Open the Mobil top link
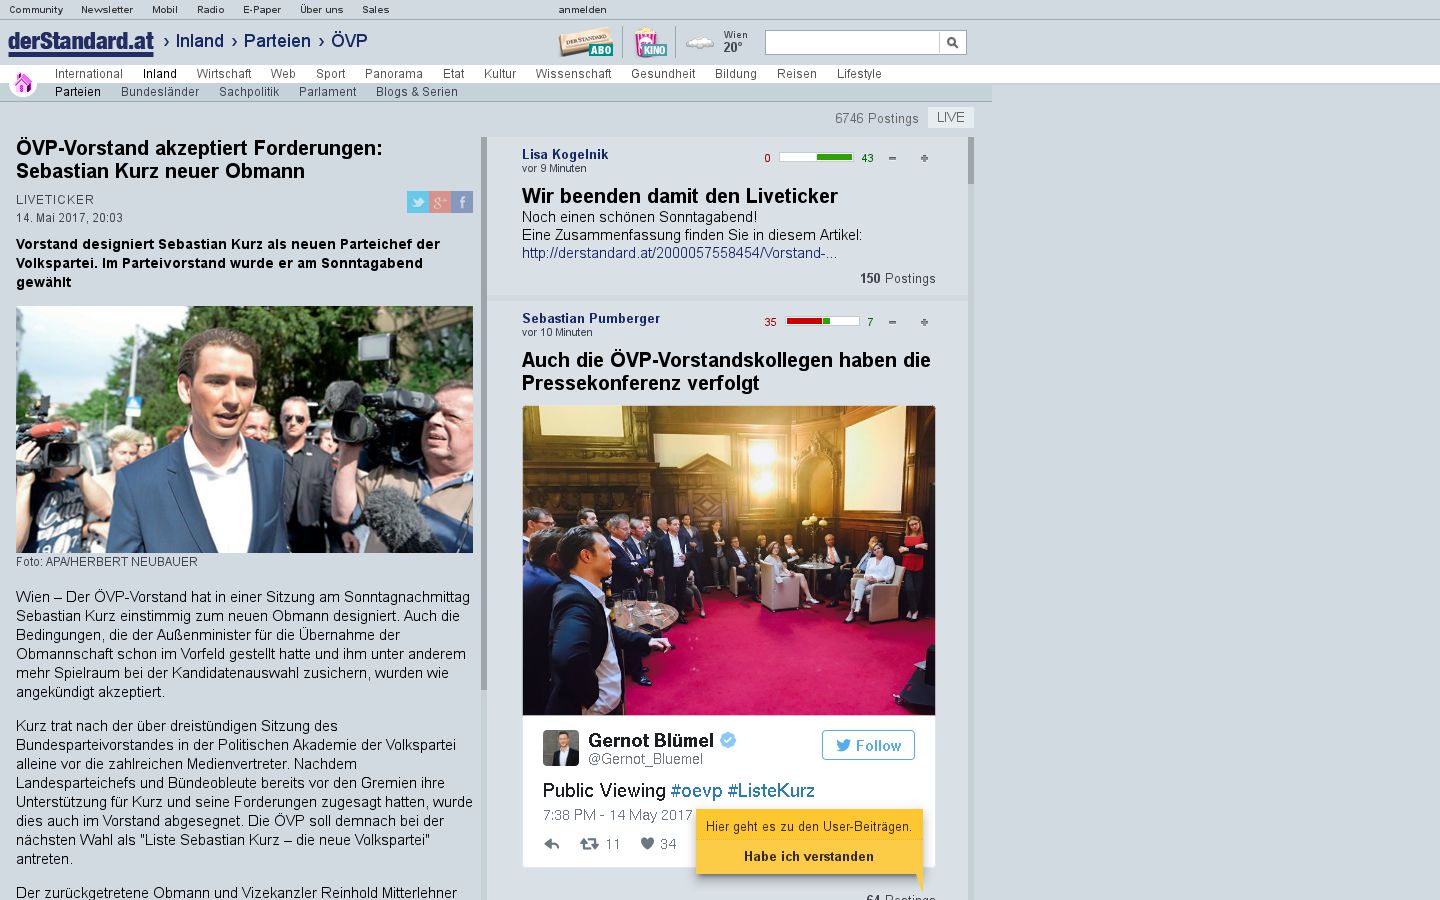The height and width of the screenshot is (900, 1440). coord(165,9)
